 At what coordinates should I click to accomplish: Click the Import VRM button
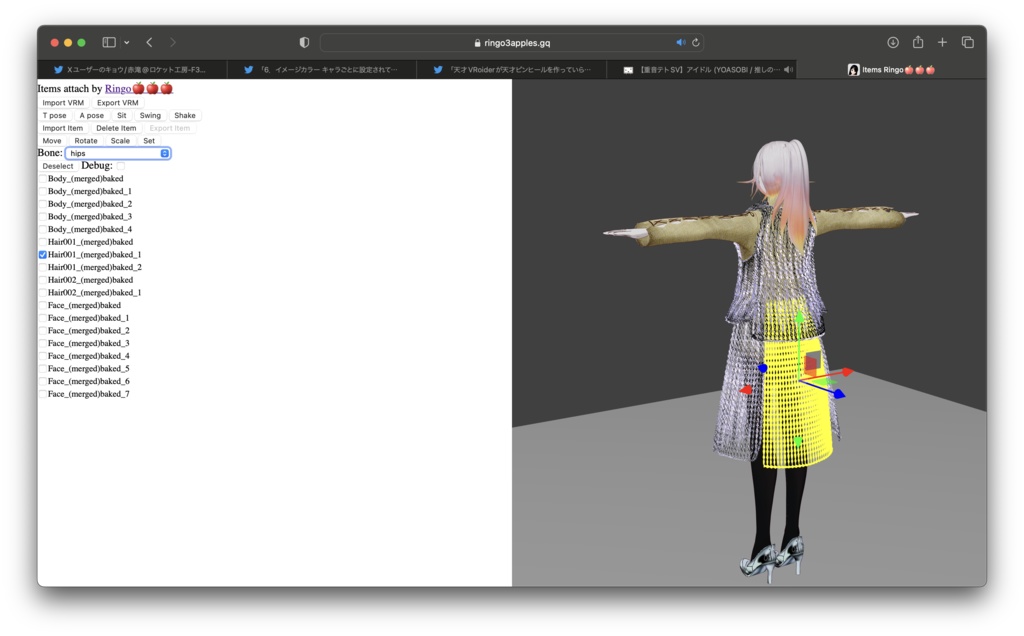click(x=63, y=103)
